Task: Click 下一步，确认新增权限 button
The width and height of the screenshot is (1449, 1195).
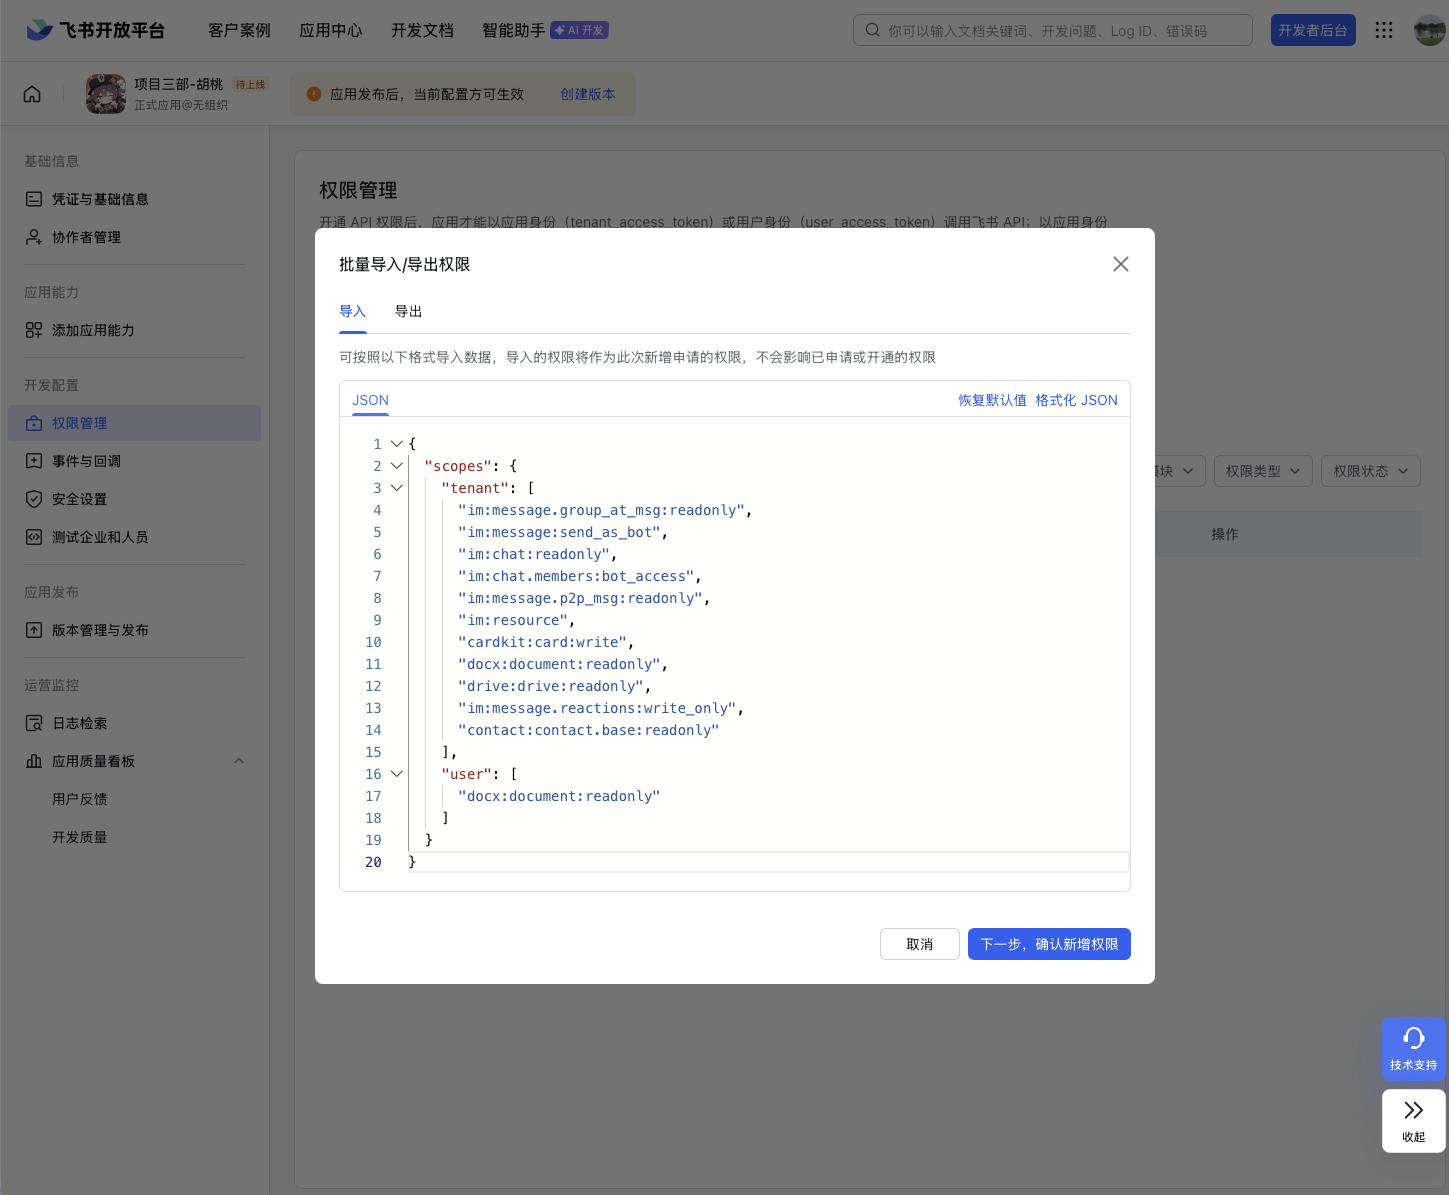Action: coord(1049,943)
